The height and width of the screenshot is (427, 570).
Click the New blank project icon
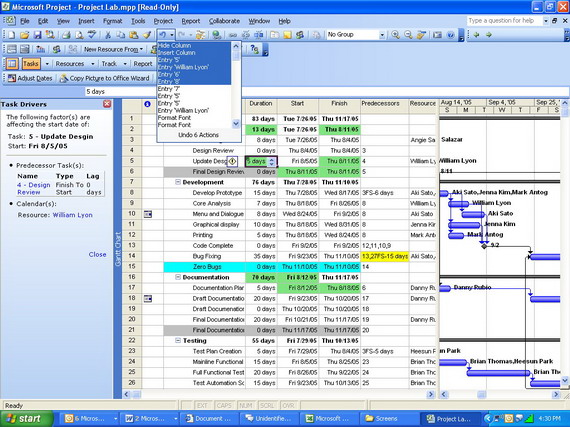pos(12,35)
